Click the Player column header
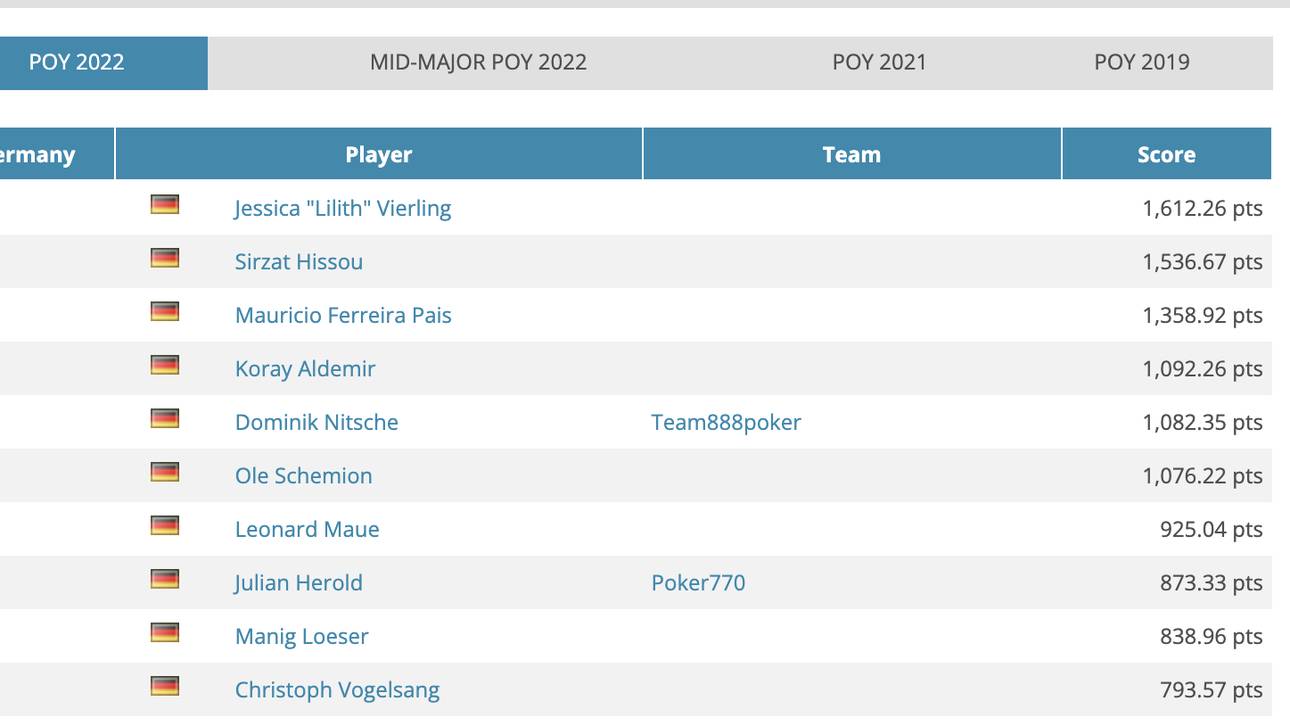This screenshot has width=1290, height=726. (378, 154)
